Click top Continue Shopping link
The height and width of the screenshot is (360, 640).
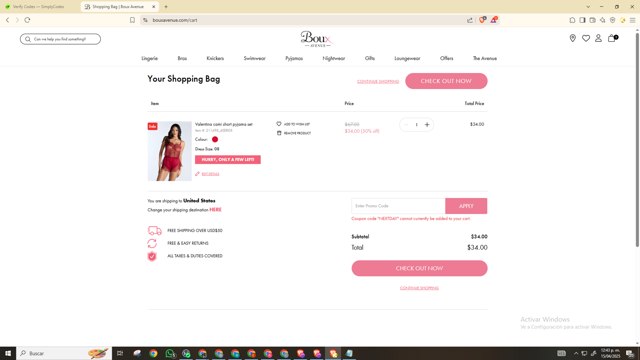coord(378,82)
